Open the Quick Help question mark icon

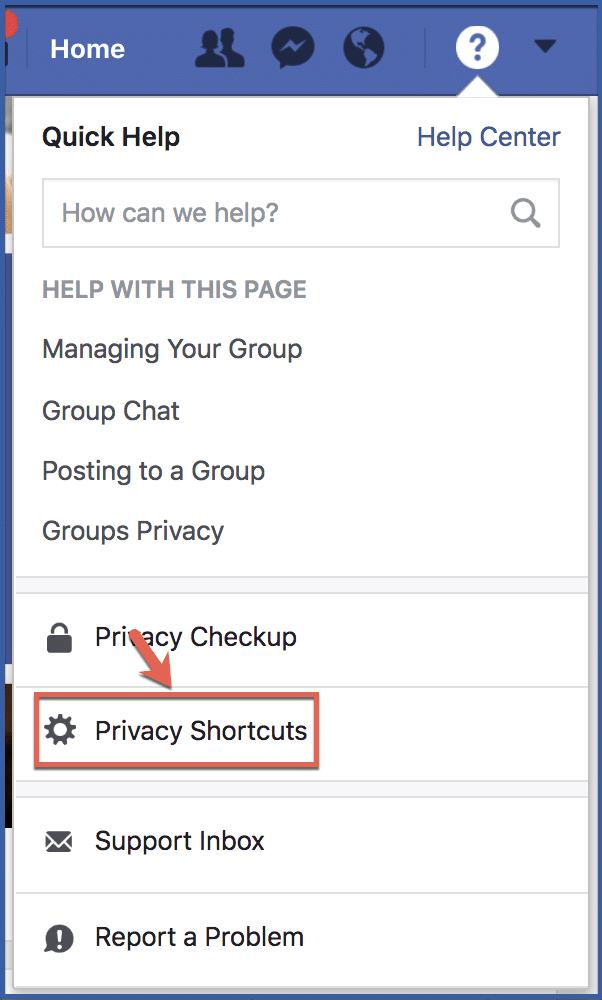click(x=477, y=47)
